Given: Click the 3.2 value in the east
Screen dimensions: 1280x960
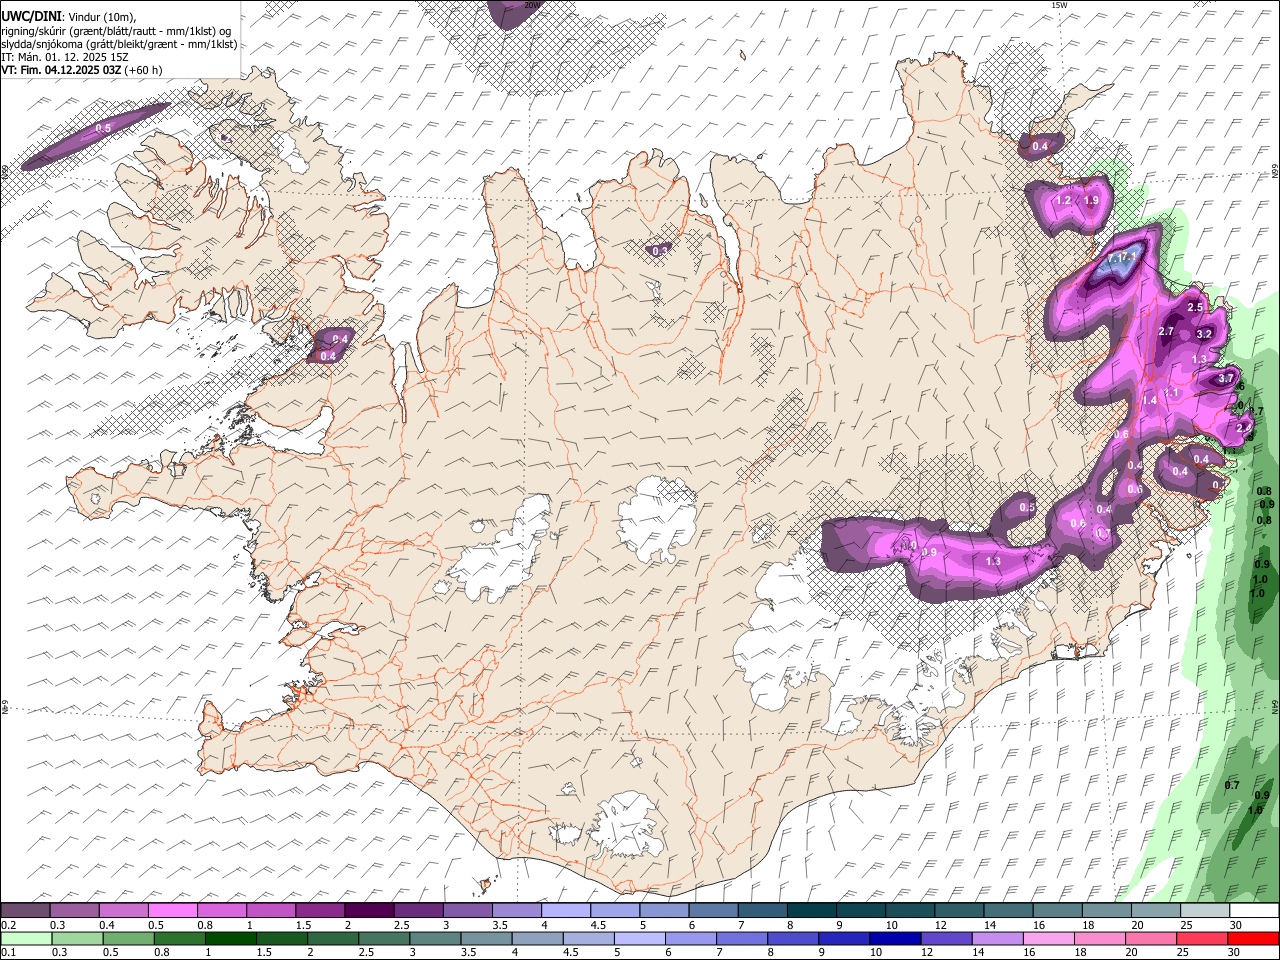Looking at the screenshot, I should (1204, 335).
